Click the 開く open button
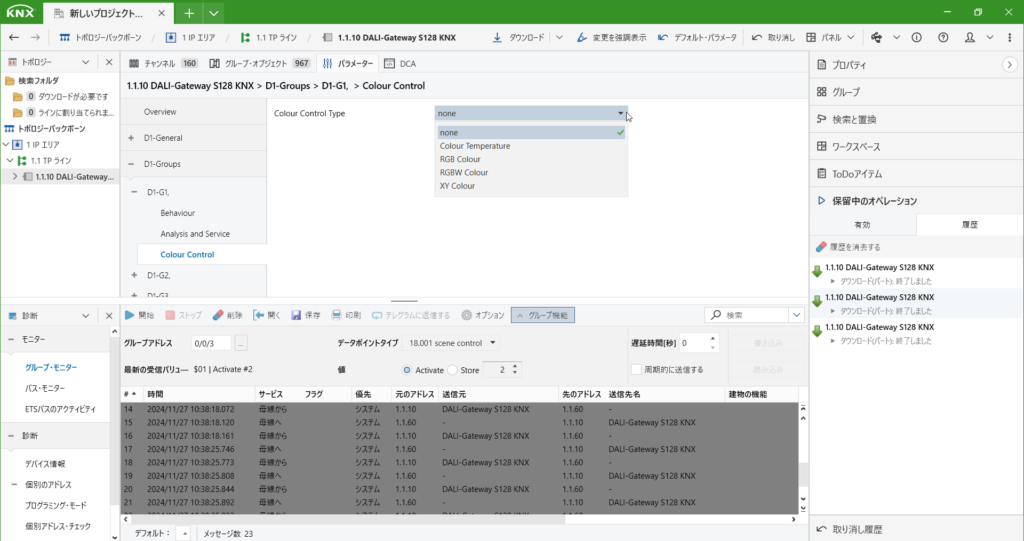 click(267, 315)
